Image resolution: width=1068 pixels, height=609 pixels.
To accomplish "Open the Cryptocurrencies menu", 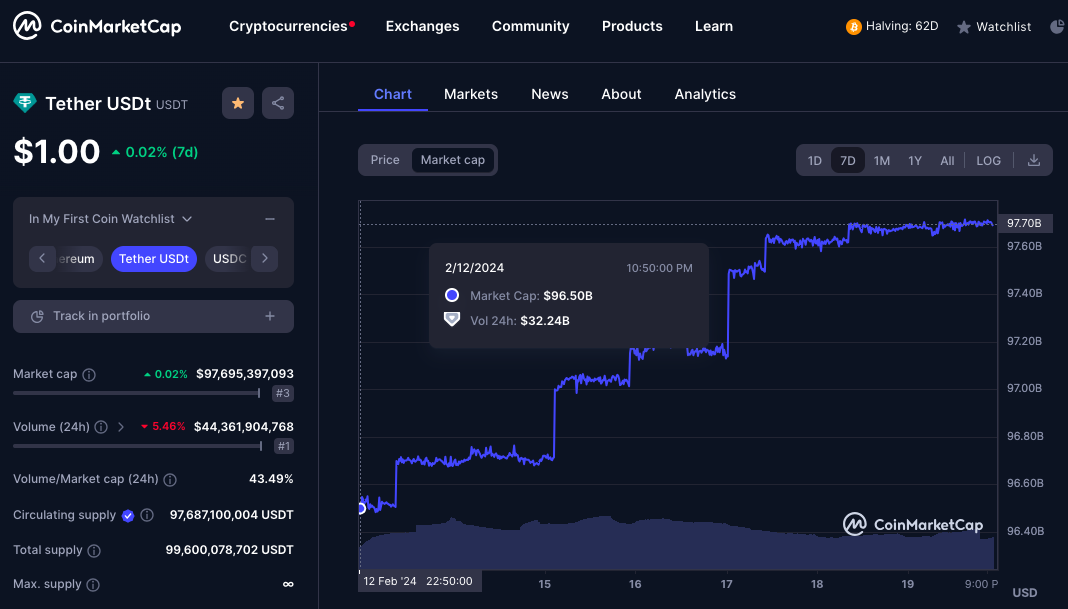I will click(288, 27).
